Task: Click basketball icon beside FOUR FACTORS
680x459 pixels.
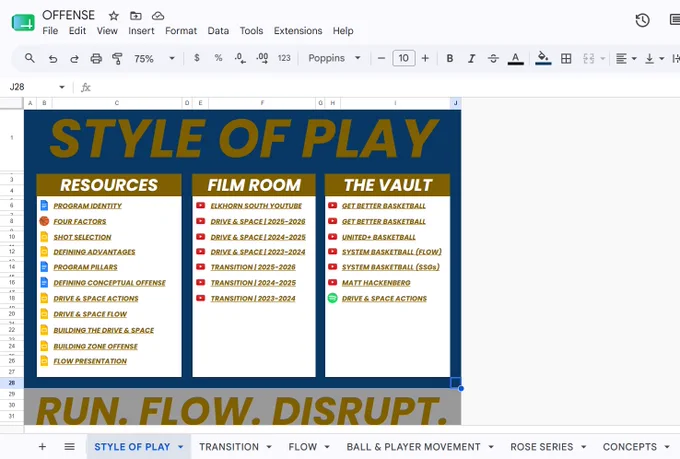Action: 44,221
